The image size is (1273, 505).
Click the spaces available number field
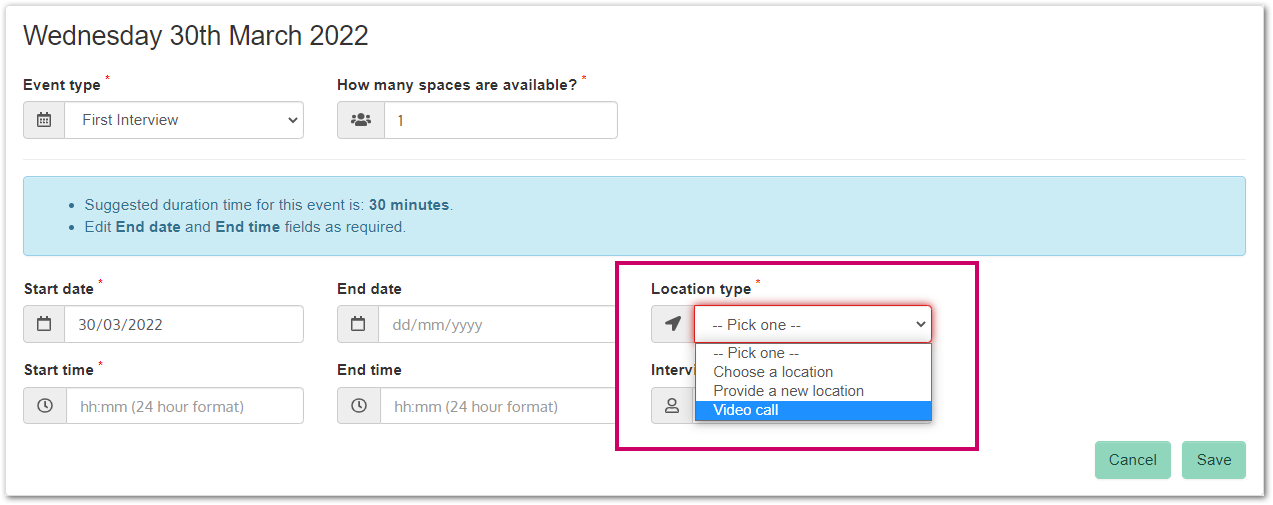(x=500, y=120)
